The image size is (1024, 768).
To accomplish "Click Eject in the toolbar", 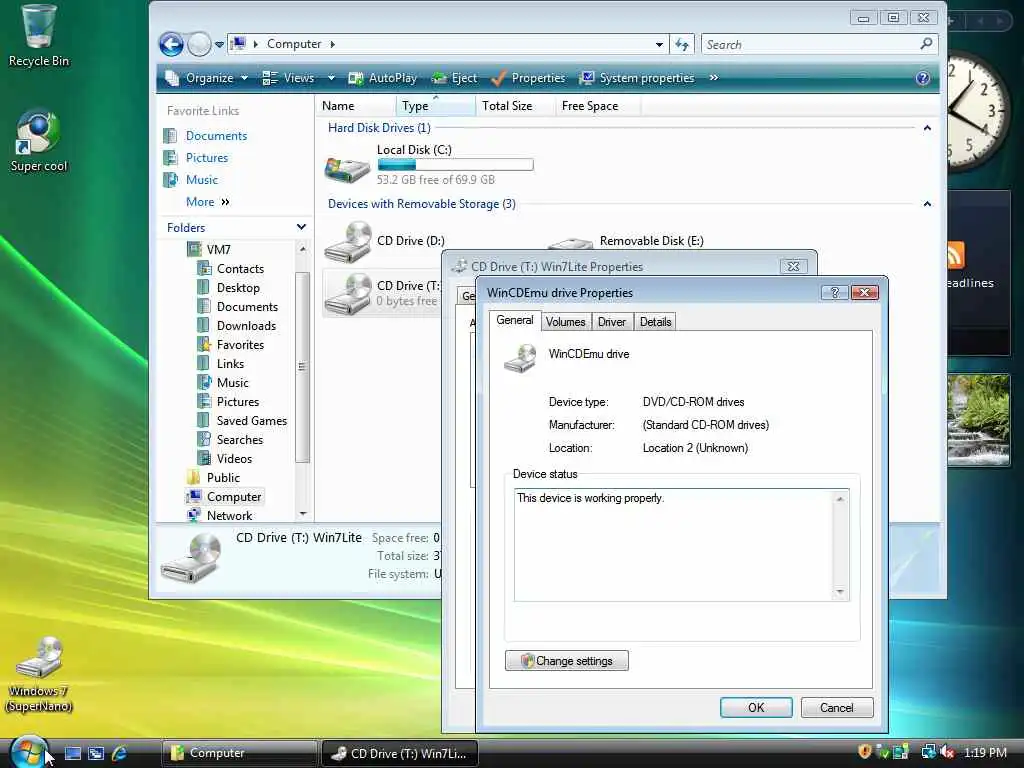I will [x=455, y=78].
